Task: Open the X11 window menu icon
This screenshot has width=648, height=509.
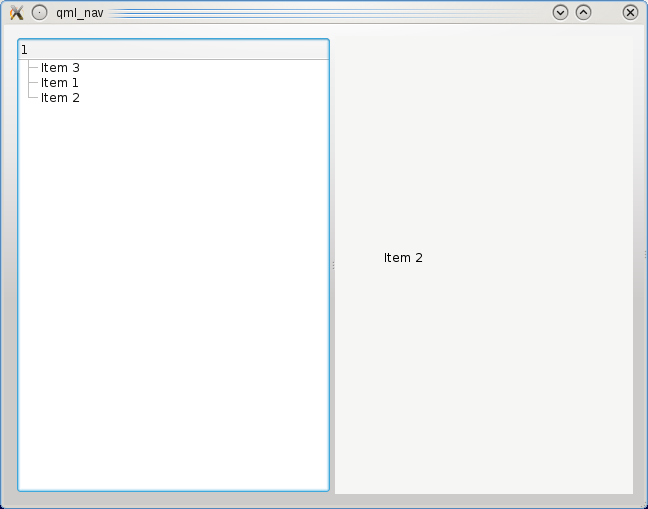Action: point(16,13)
